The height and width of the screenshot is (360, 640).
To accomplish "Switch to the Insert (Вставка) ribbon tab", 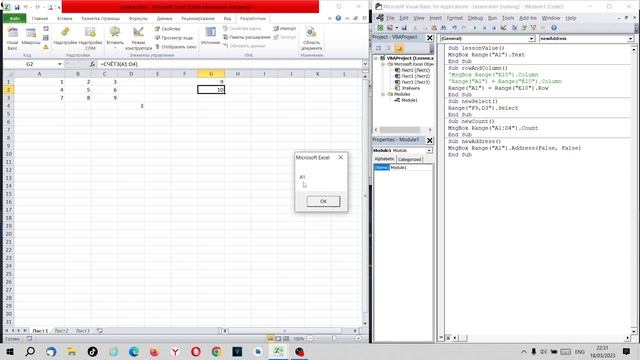I will point(64,18).
